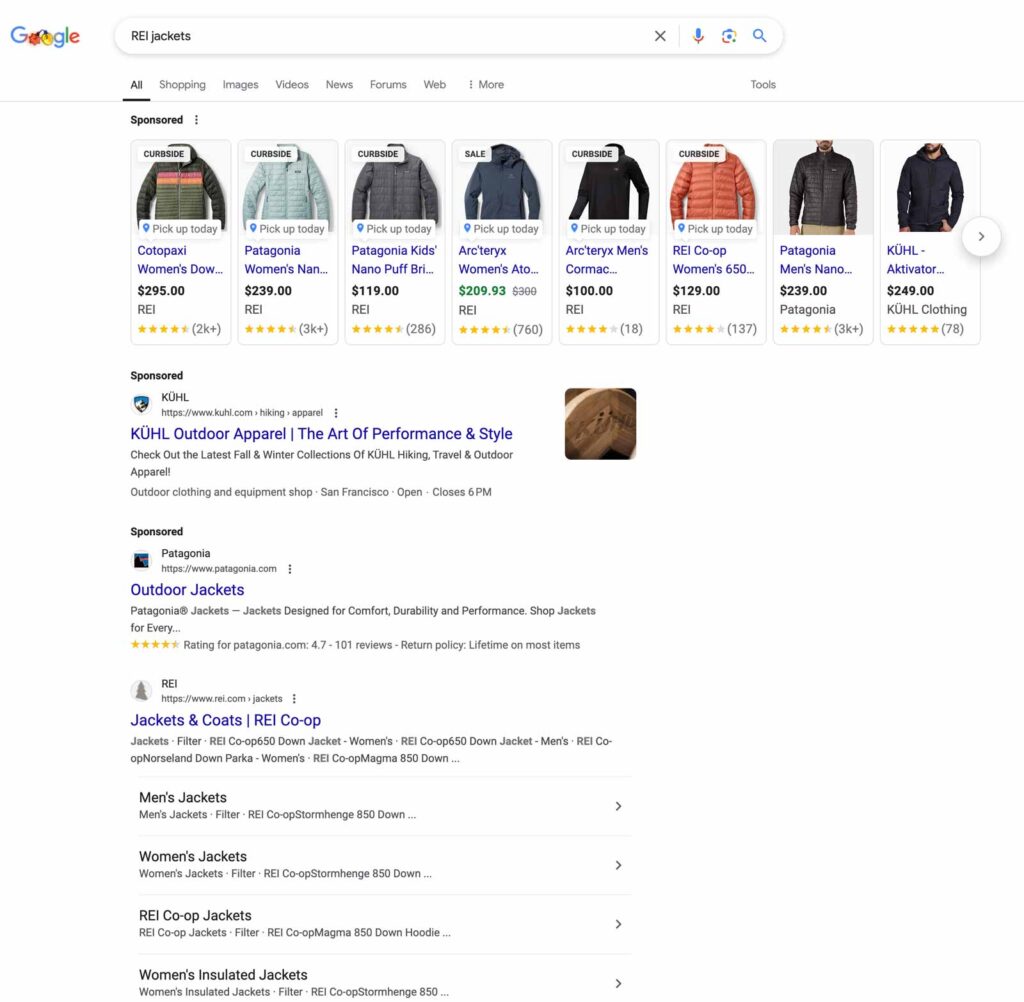Clear the search box with the X icon
Screen dimensions: 1024x1002
click(660, 35)
